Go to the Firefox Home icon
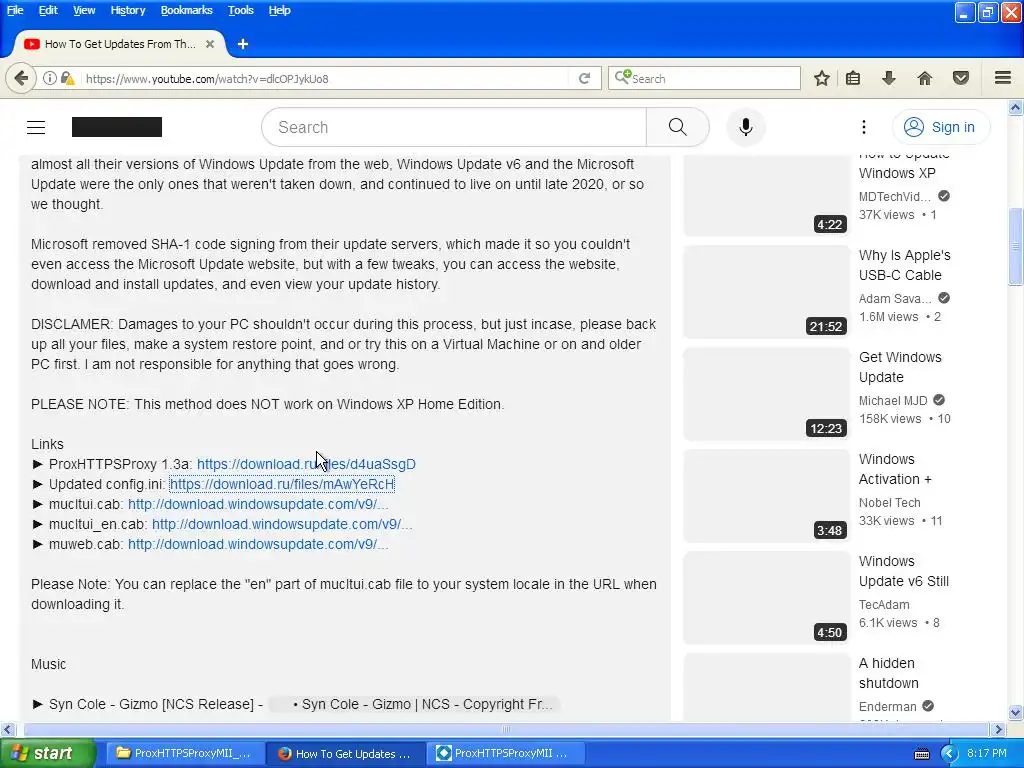The width and height of the screenshot is (1024, 768). click(925, 78)
